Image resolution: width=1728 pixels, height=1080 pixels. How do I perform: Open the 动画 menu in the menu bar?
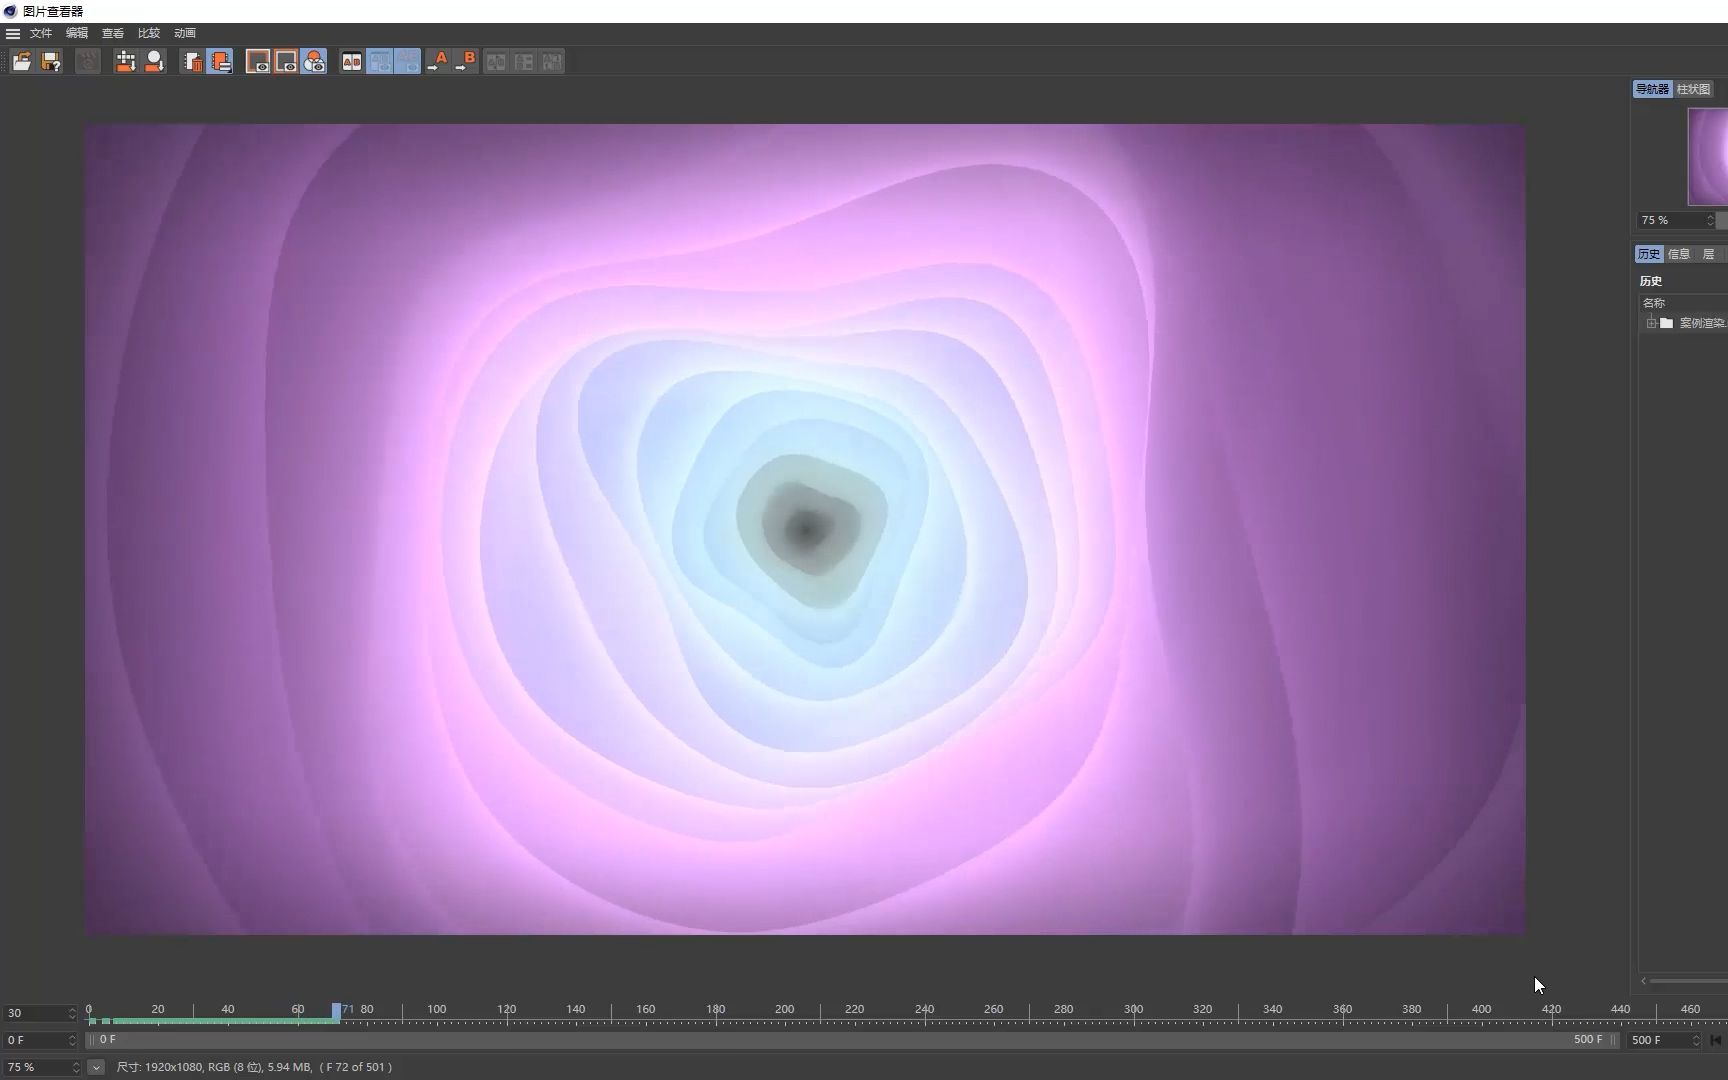185,33
